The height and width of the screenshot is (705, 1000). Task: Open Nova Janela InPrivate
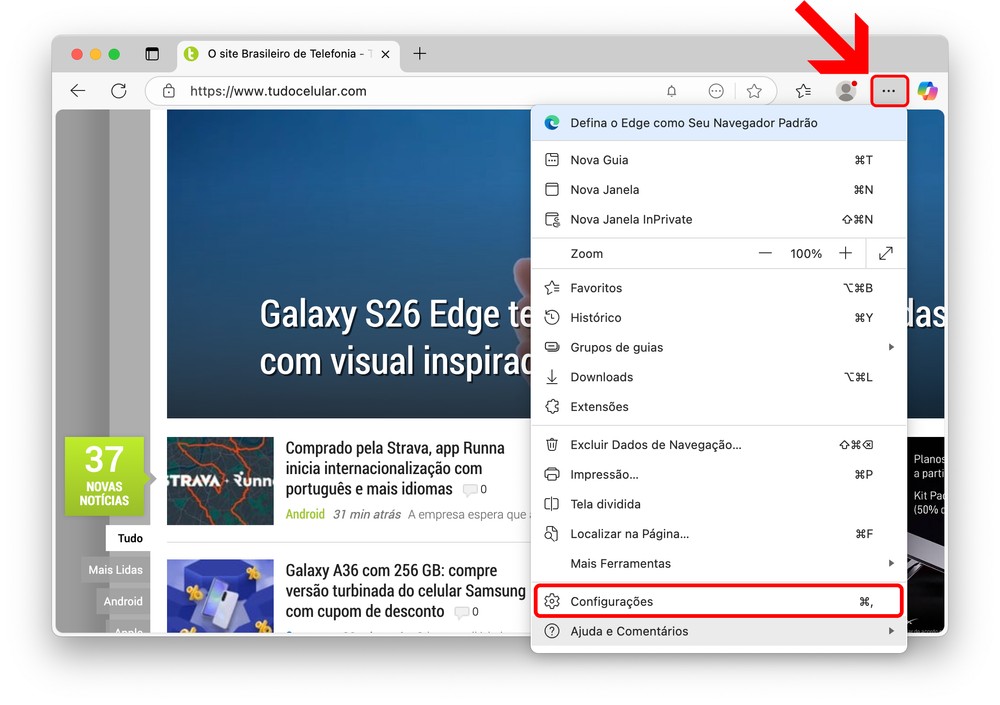[719, 219]
